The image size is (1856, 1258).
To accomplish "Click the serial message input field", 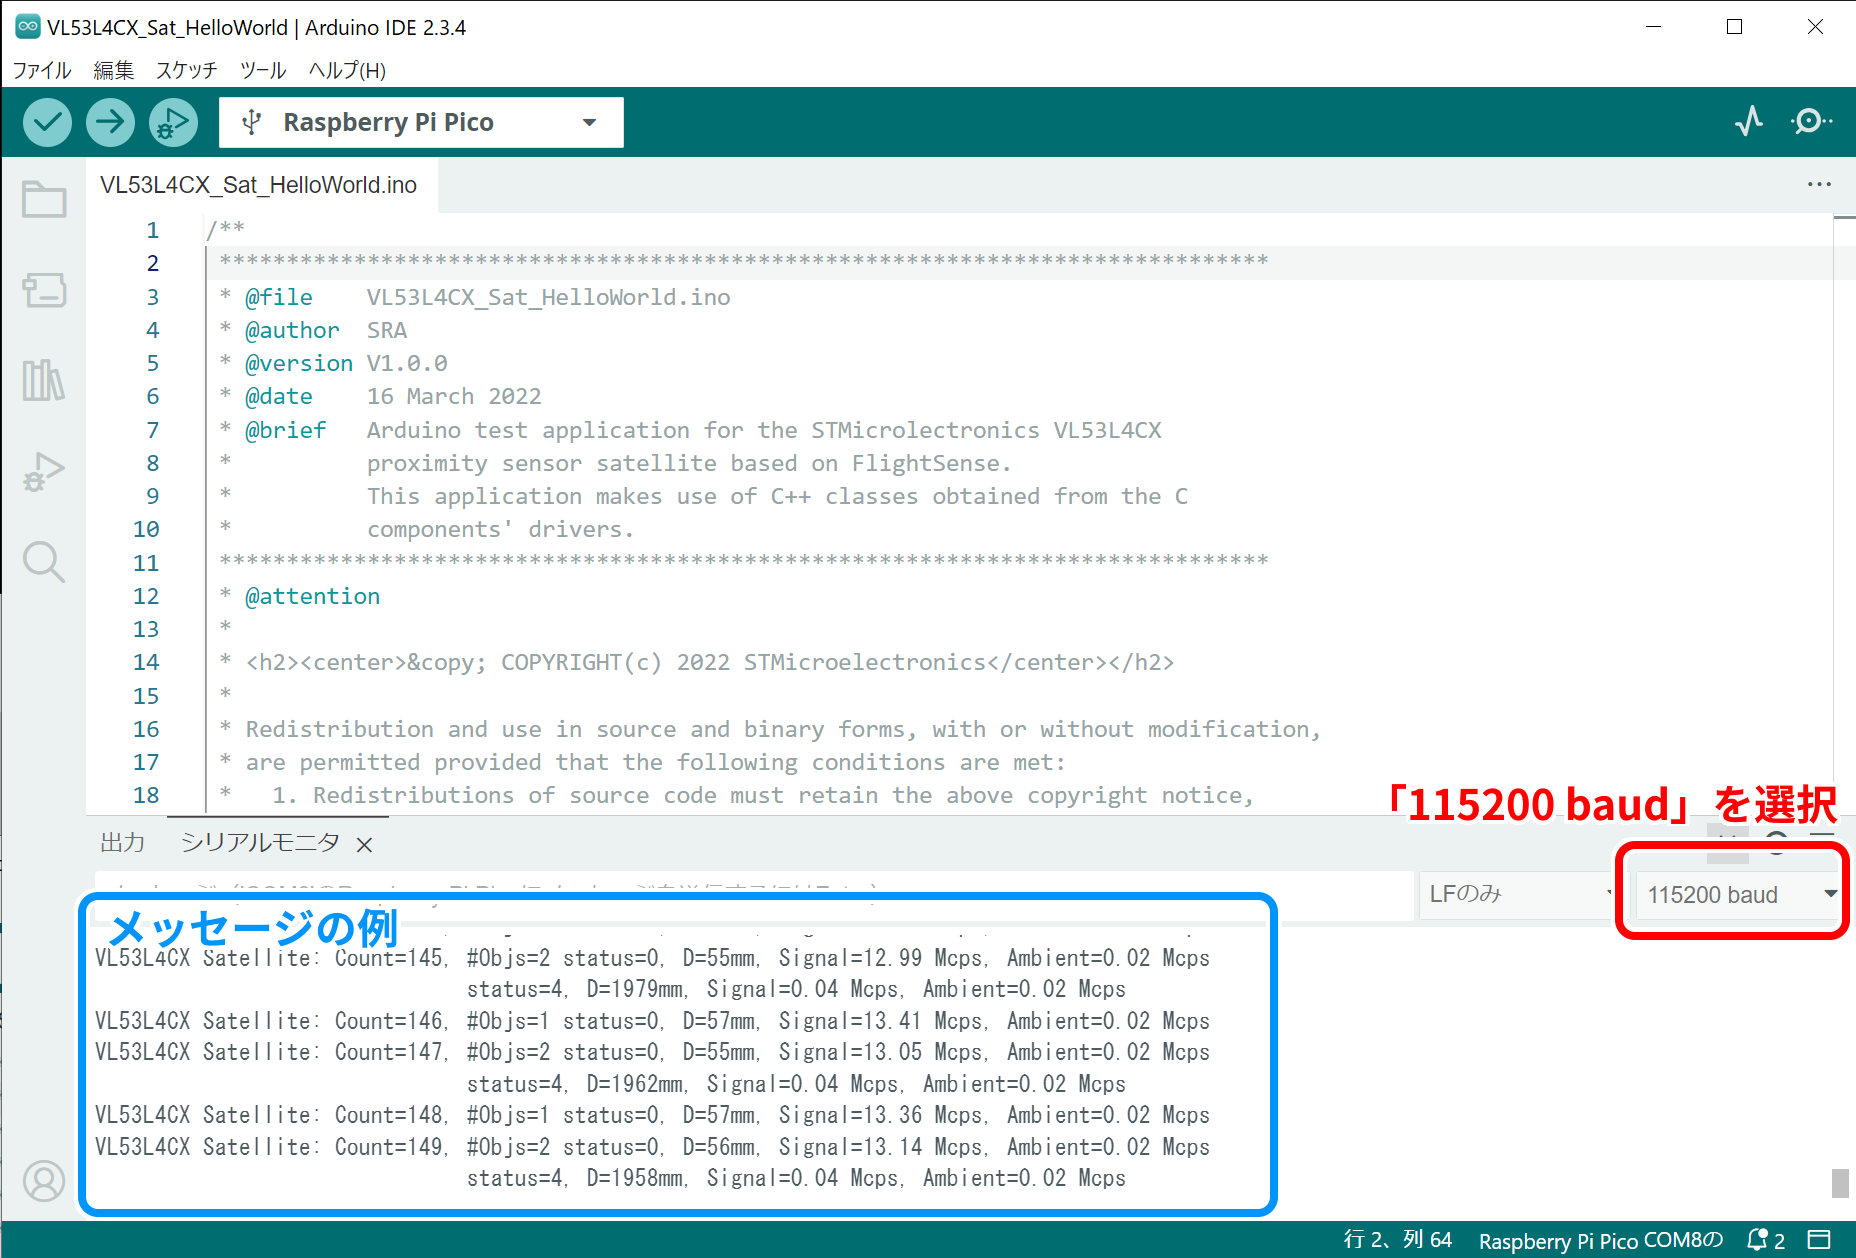I will point(752,894).
